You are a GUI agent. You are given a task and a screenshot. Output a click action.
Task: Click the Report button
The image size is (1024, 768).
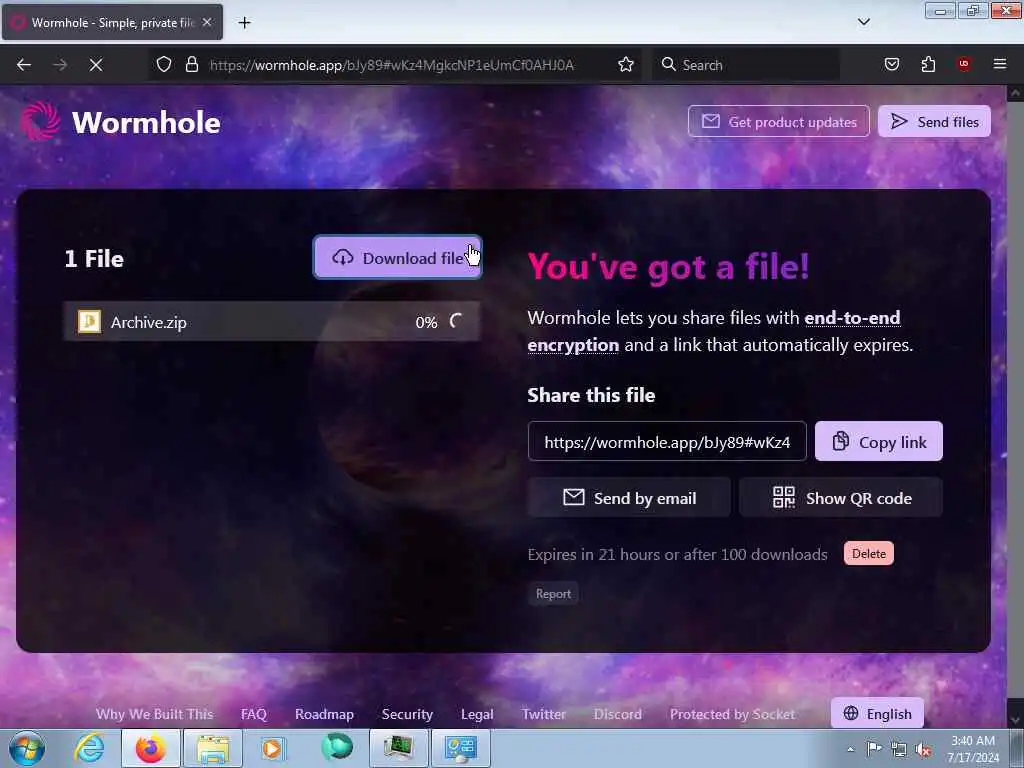tap(553, 594)
